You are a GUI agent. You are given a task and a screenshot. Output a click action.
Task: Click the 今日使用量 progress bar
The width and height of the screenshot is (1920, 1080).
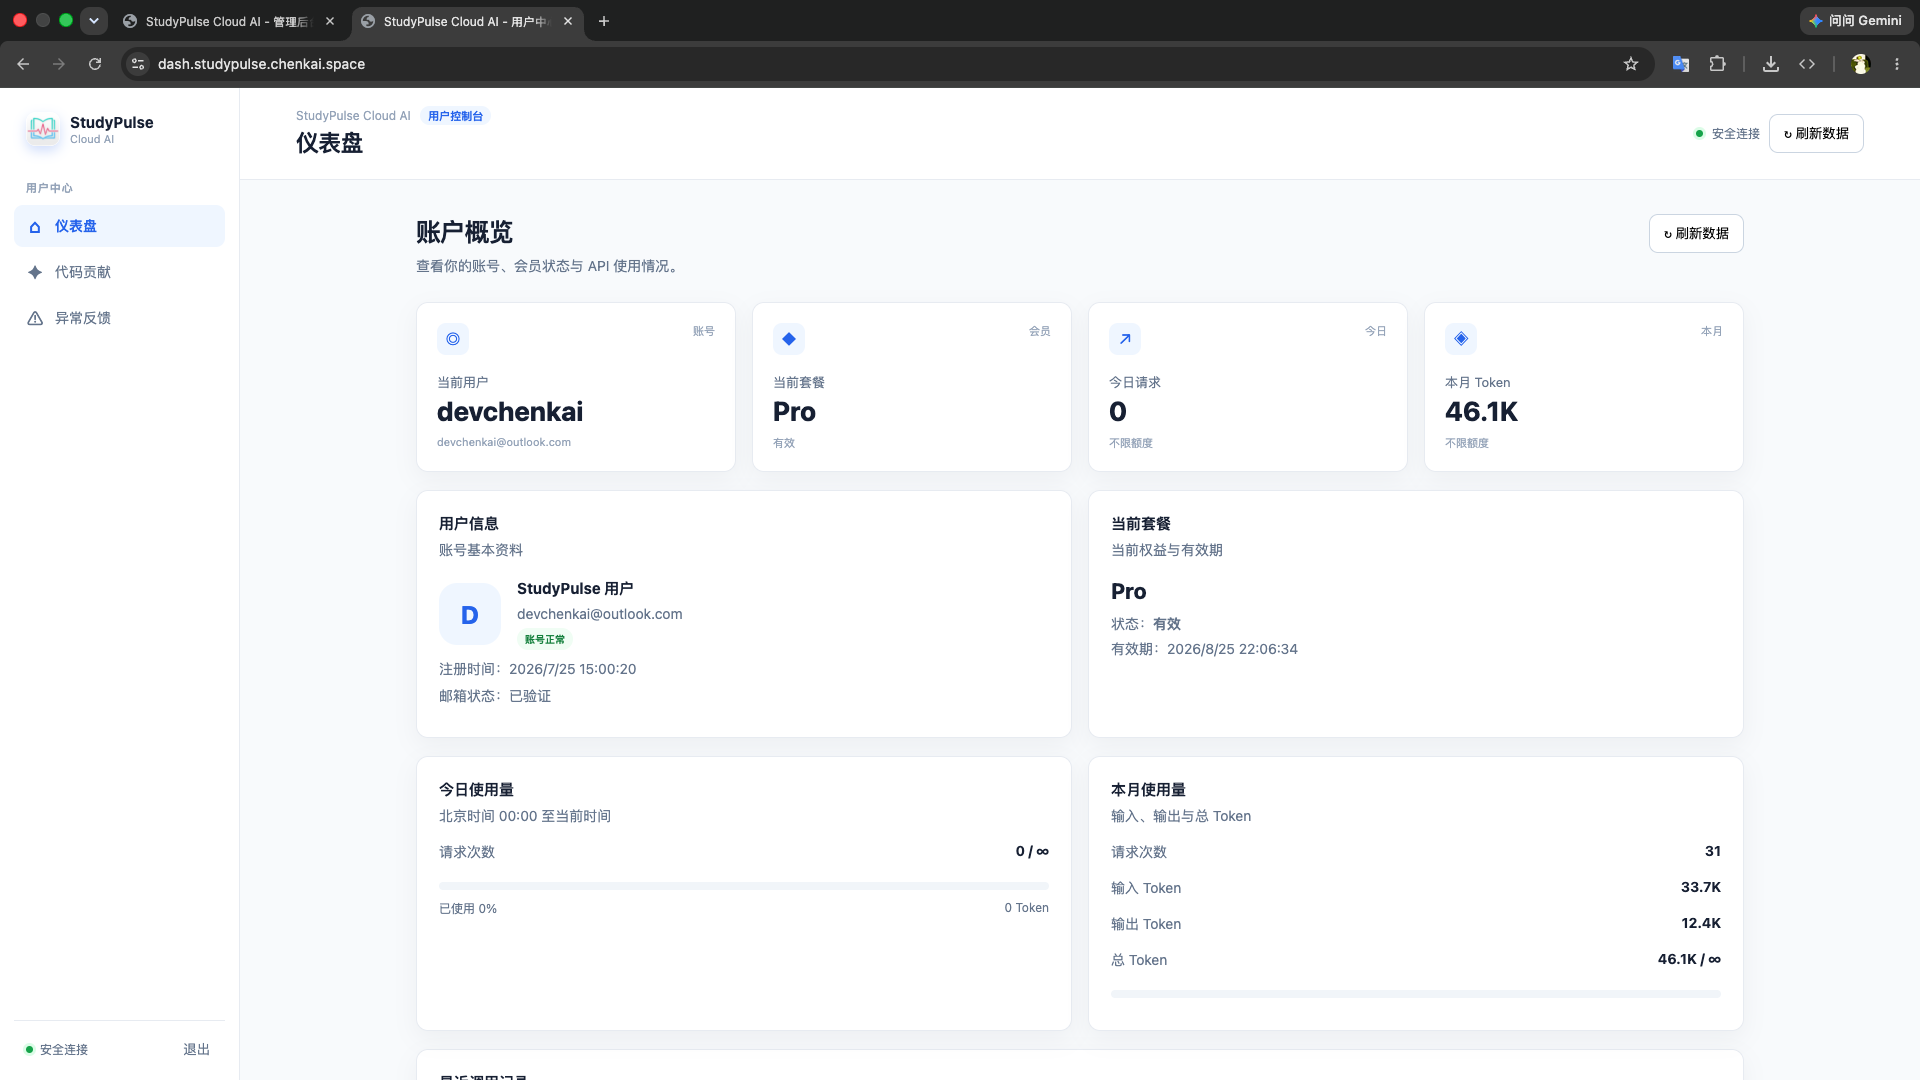click(x=743, y=886)
